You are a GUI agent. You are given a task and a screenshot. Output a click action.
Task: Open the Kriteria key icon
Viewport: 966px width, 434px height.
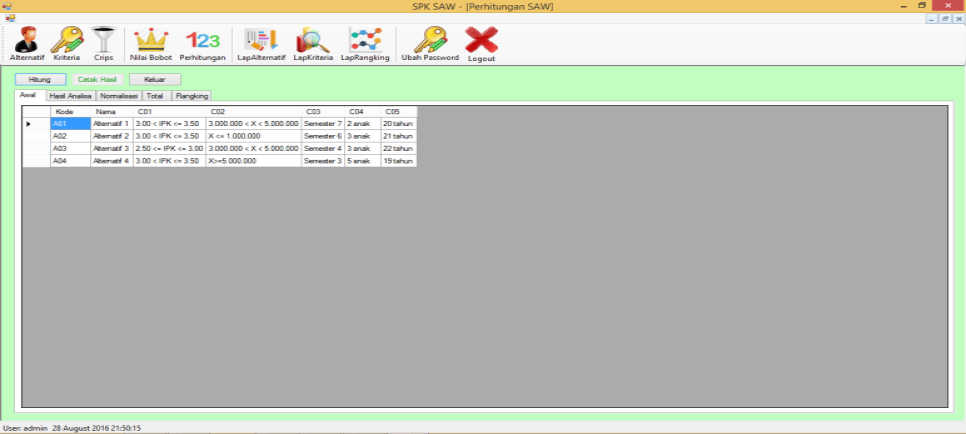67,44
